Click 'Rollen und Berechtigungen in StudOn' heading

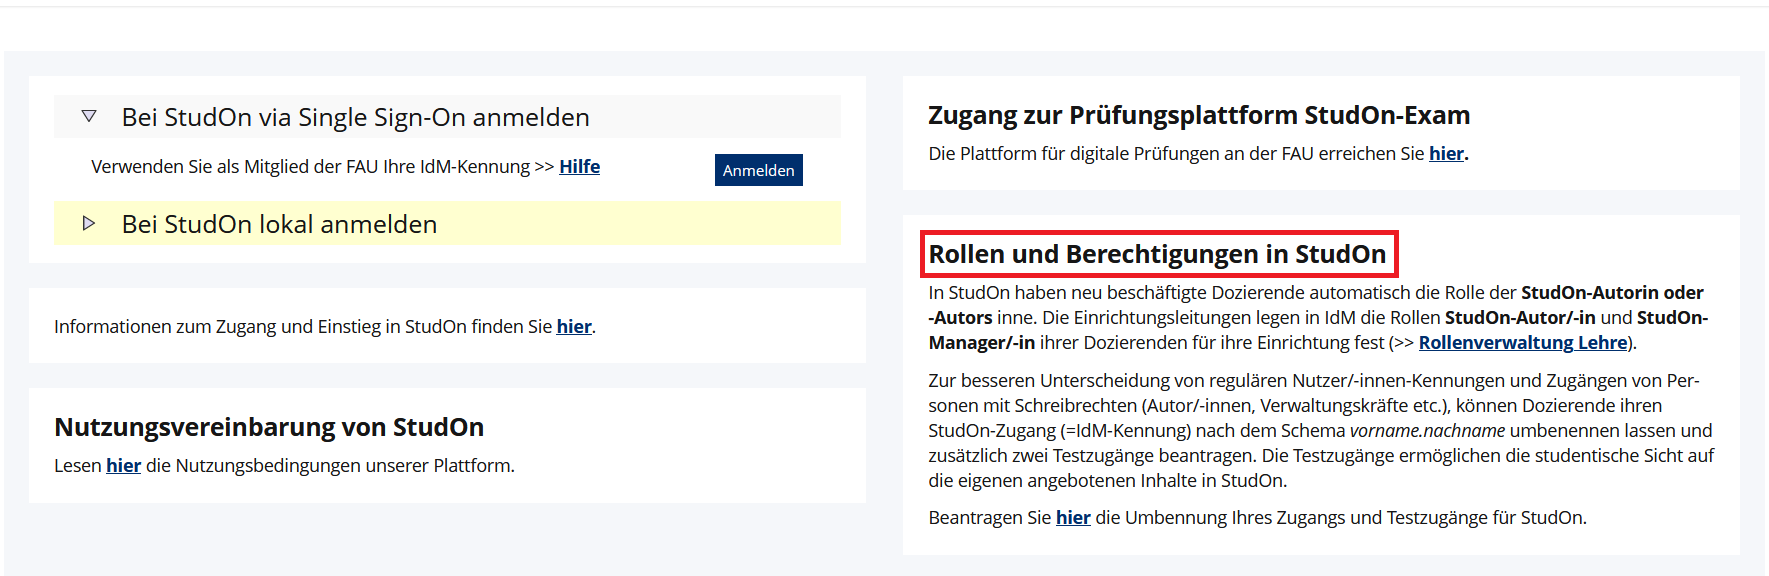1158,254
